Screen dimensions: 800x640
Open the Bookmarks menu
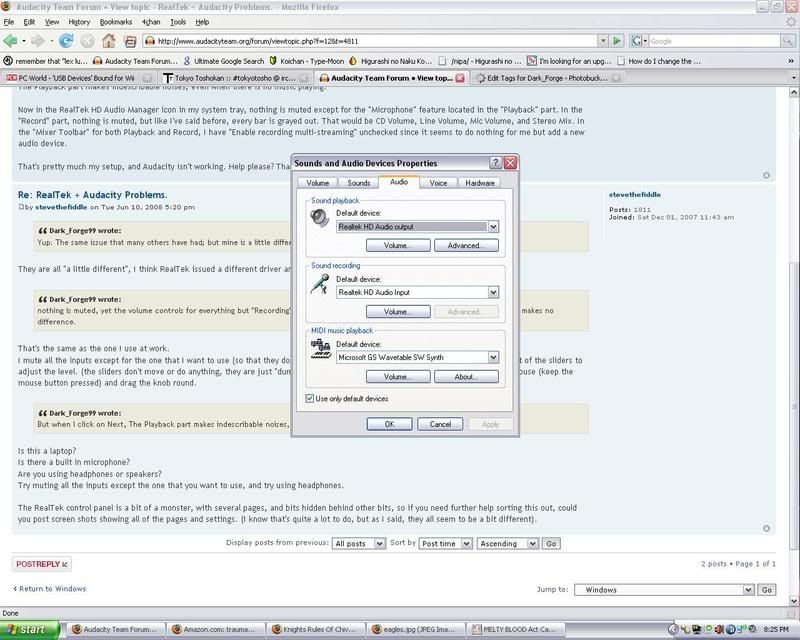[x=115, y=21]
